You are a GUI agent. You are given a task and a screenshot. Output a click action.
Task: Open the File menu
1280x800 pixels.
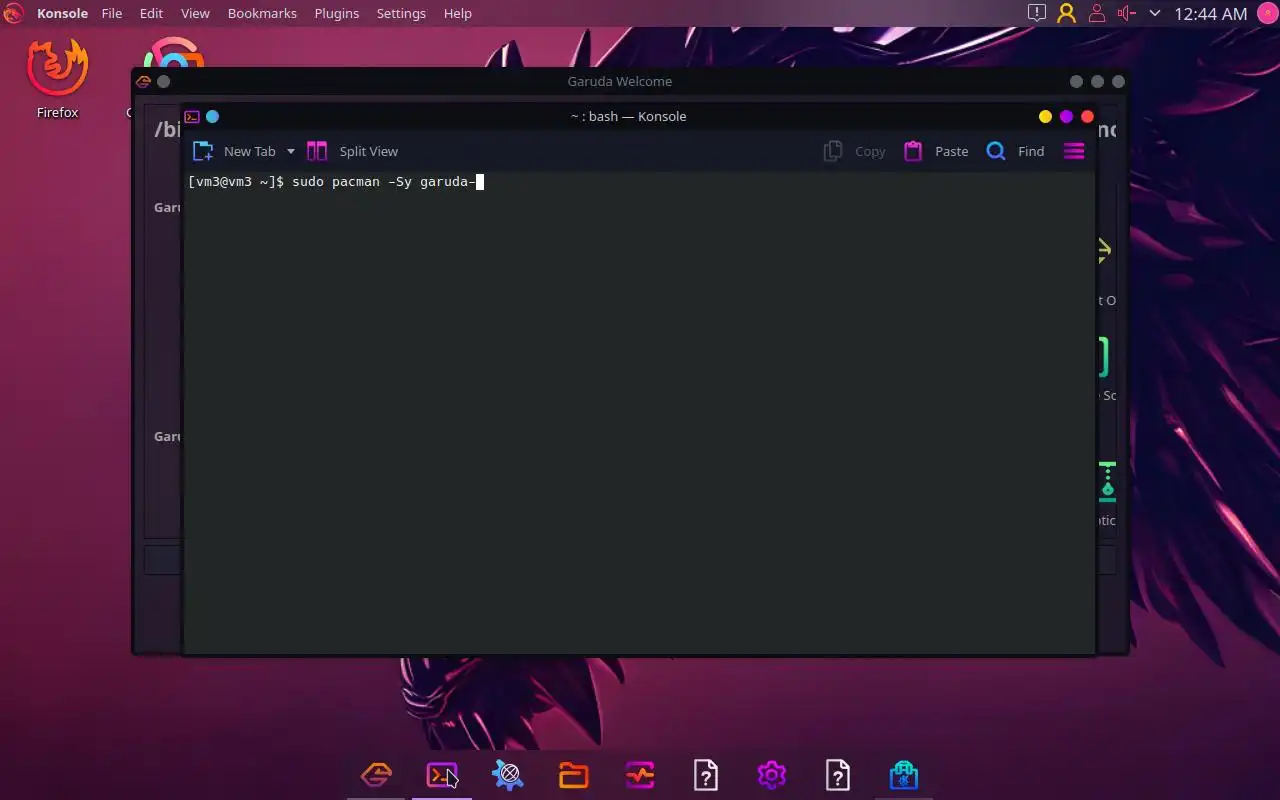[x=111, y=13]
